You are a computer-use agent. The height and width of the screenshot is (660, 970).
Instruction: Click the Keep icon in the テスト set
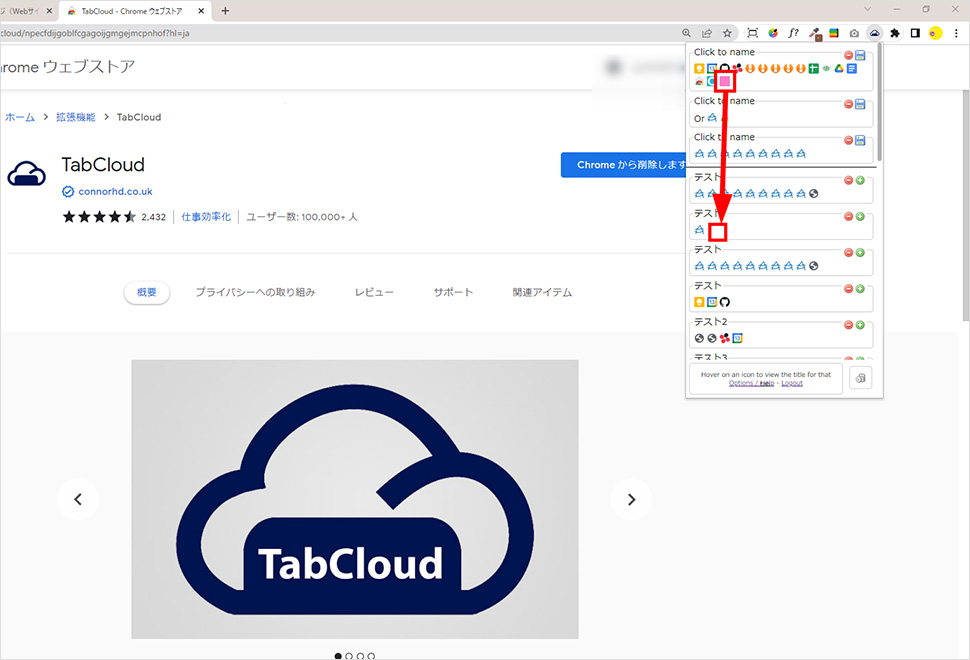coord(699,302)
